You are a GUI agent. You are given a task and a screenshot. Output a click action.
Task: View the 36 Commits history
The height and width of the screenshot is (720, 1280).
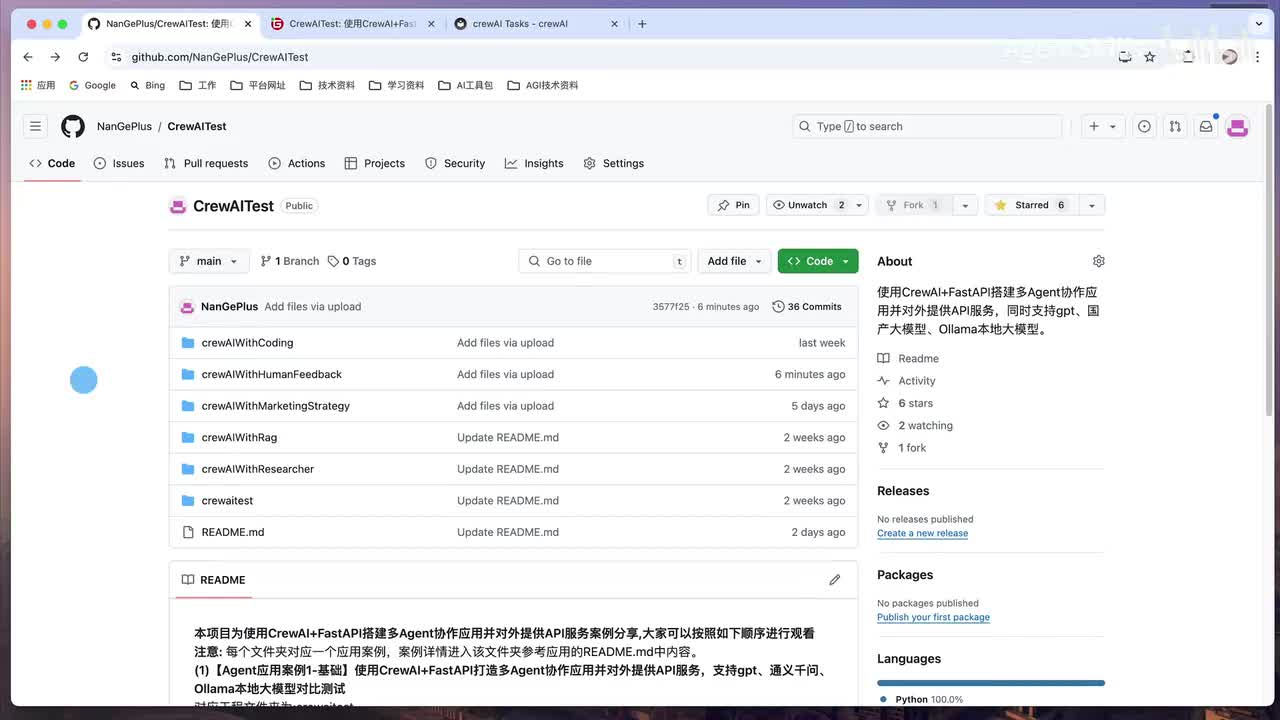[x=807, y=307]
